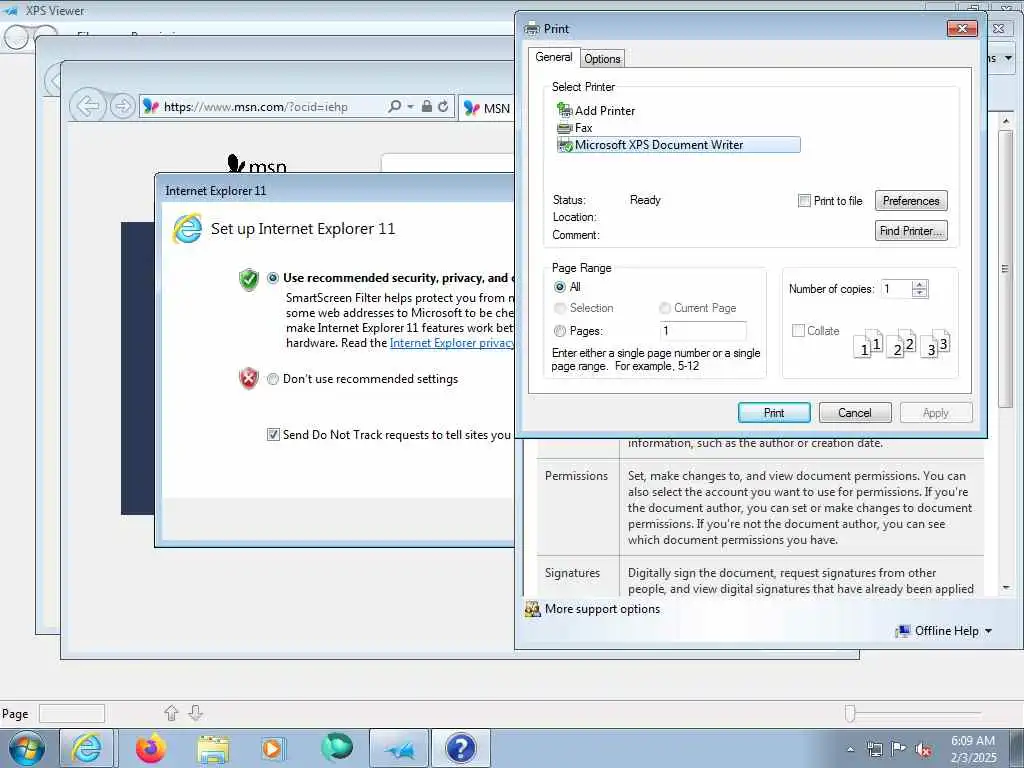
Task: Click the Signatures row in help table
Action: point(760,576)
